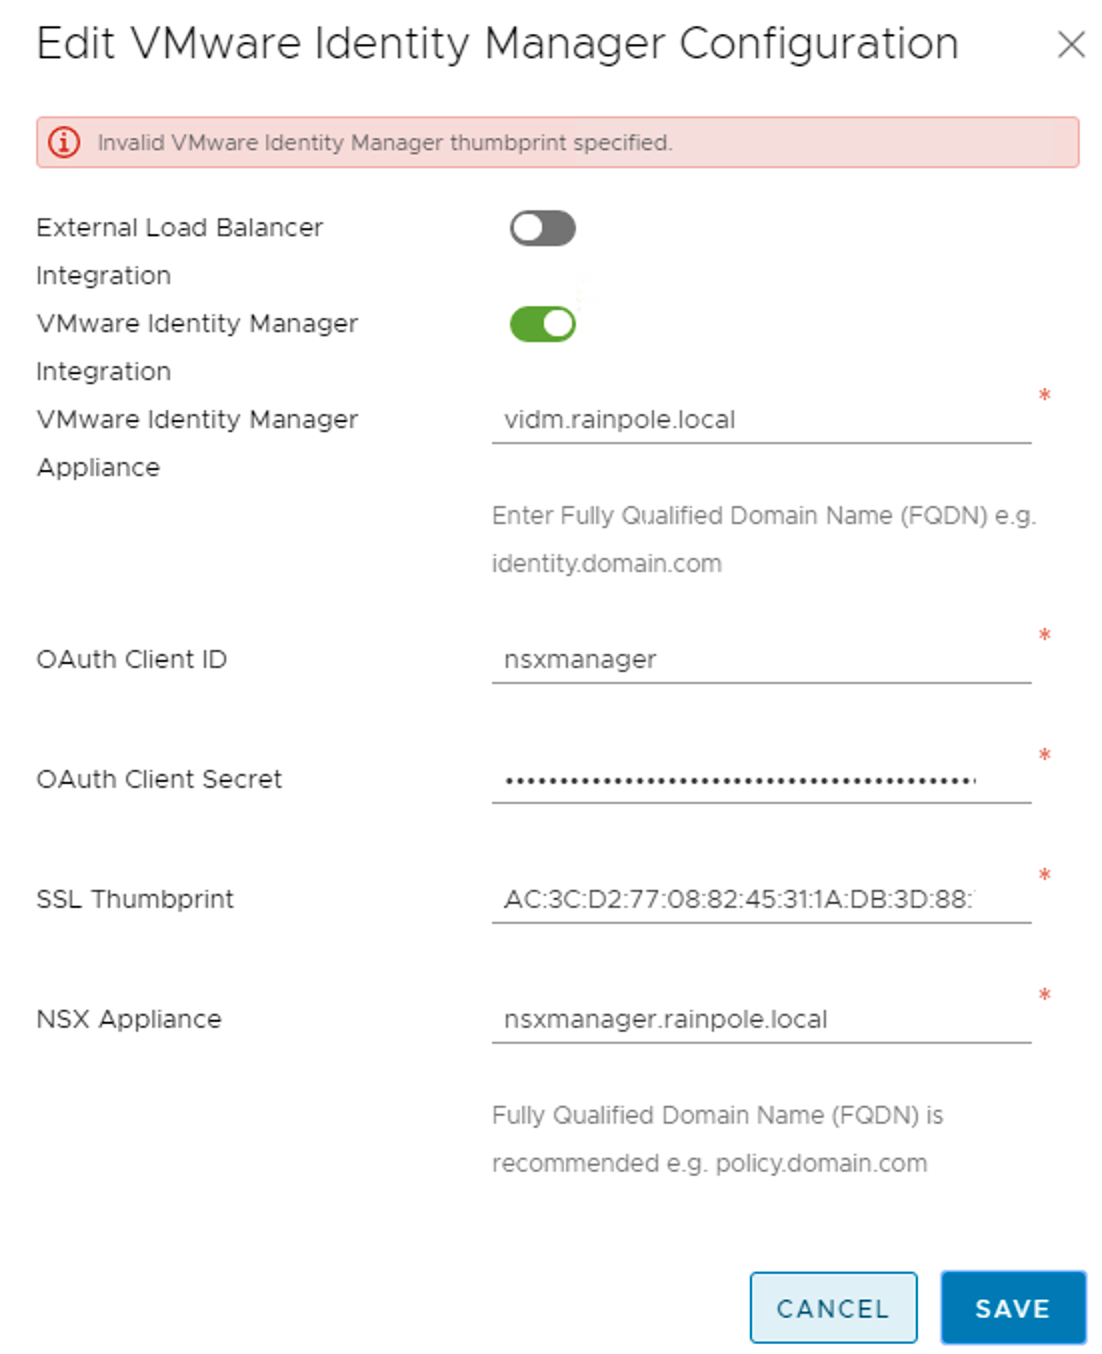Screen dimensions: 1102x1354
Task: Click the invalid thumbprint error message
Action: [385, 143]
